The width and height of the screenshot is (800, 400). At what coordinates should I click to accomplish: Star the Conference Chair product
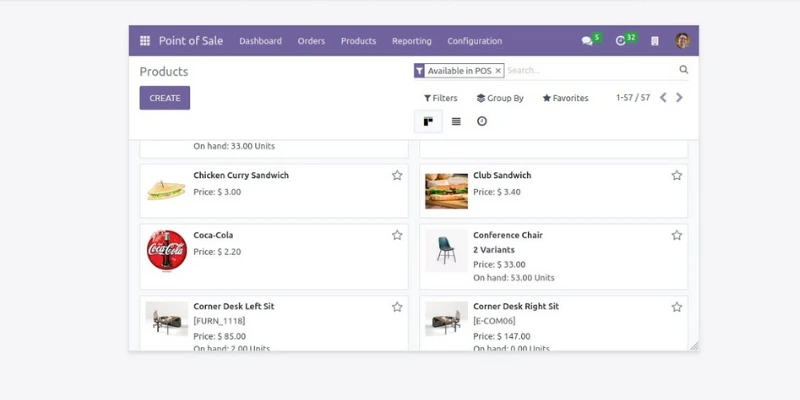(677, 235)
